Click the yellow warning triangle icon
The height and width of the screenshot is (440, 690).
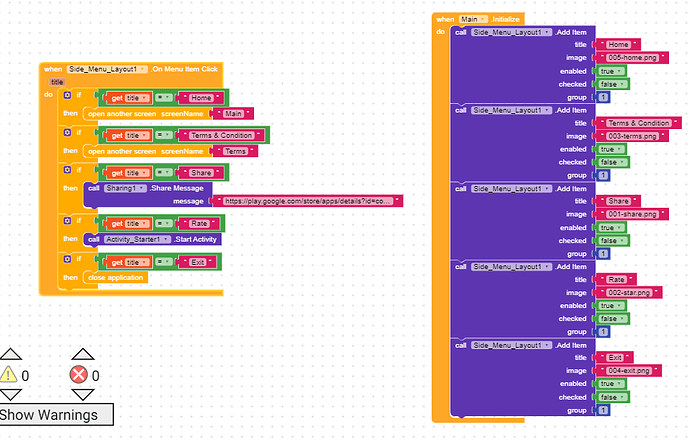pyautogui.click(x=9, y=375)
